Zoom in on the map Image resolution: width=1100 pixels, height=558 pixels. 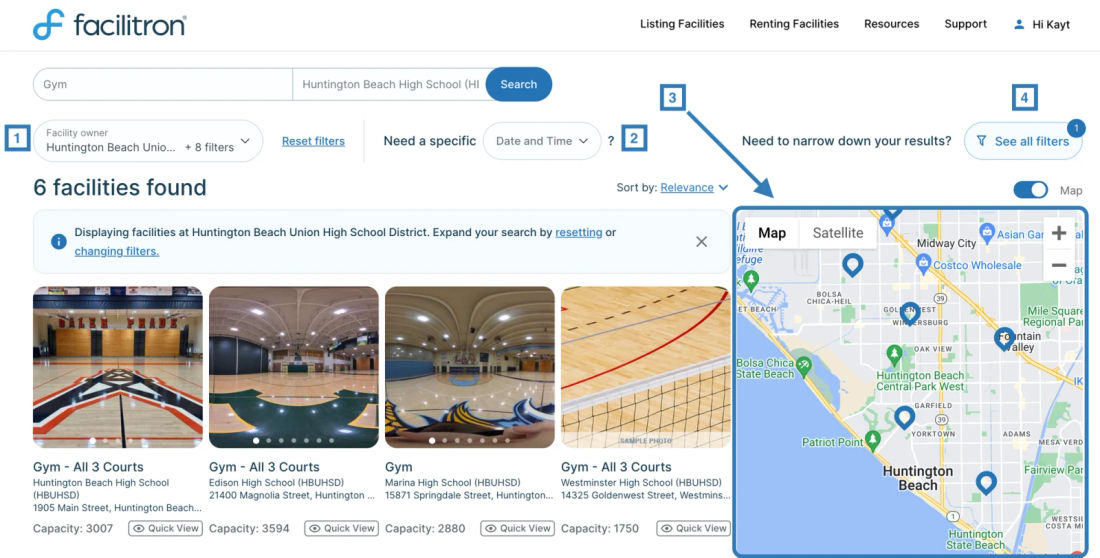1059,233
